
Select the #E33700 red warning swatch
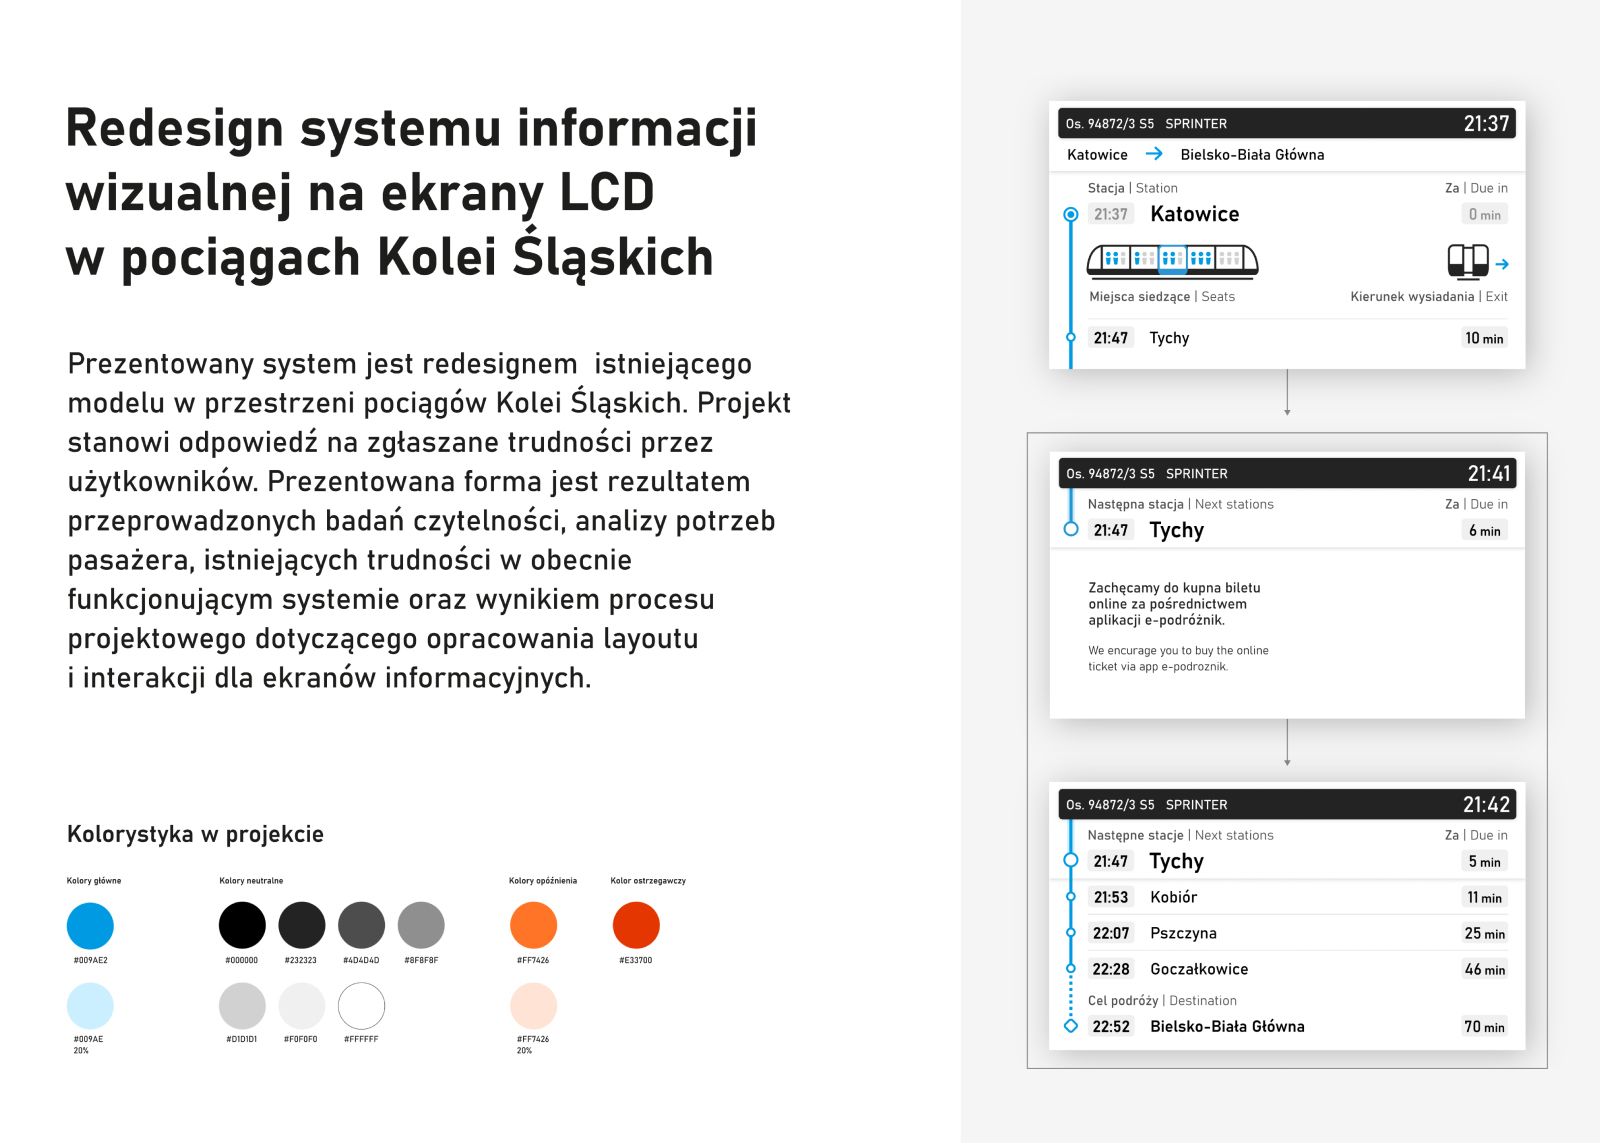pos(636,925)
